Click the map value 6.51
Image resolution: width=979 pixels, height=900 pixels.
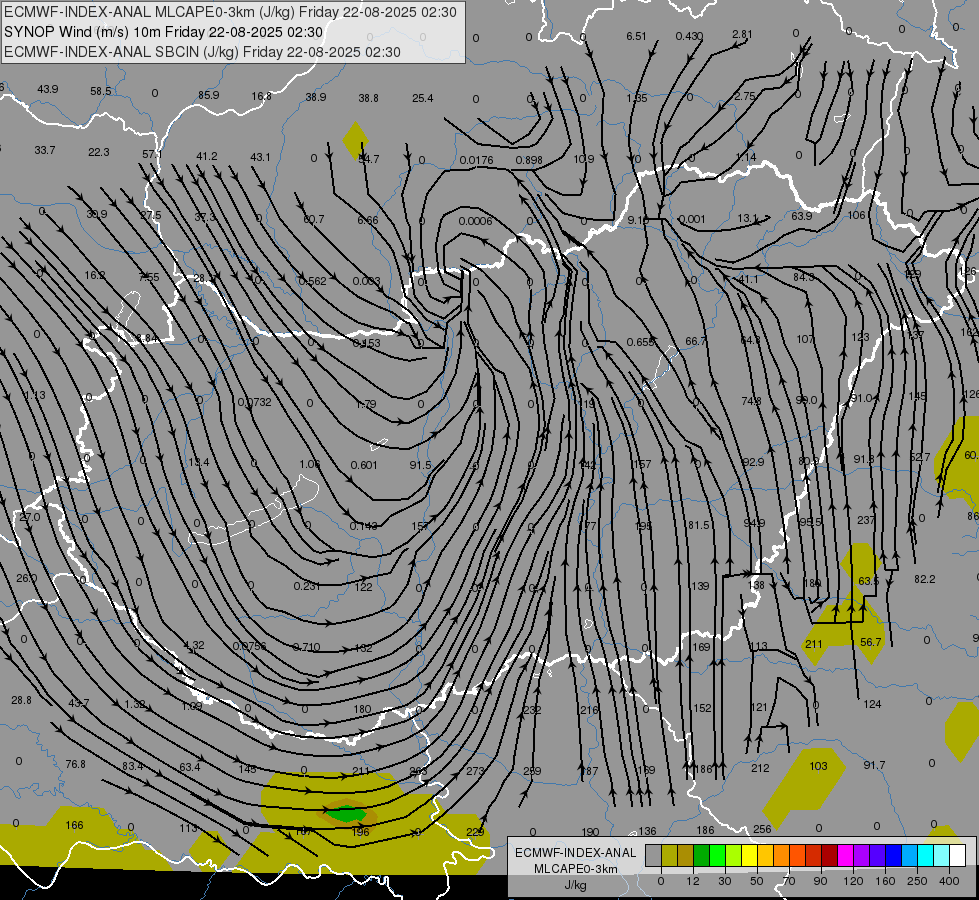[x=636, y=36]
